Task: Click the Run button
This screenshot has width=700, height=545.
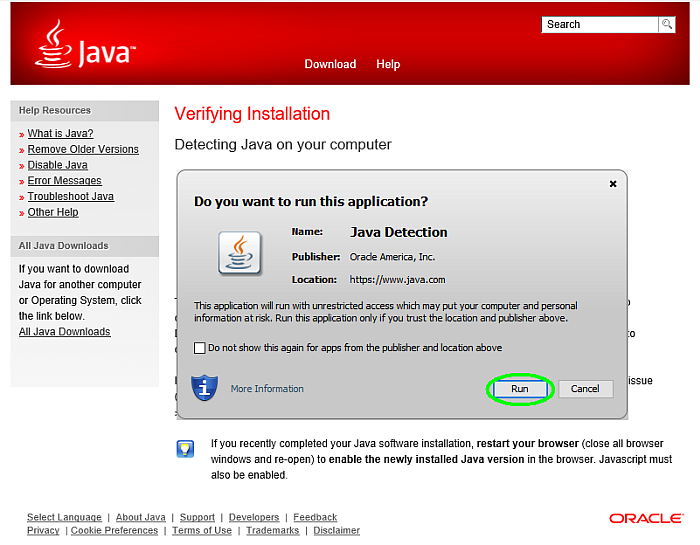Action: (x=520, y=389)
